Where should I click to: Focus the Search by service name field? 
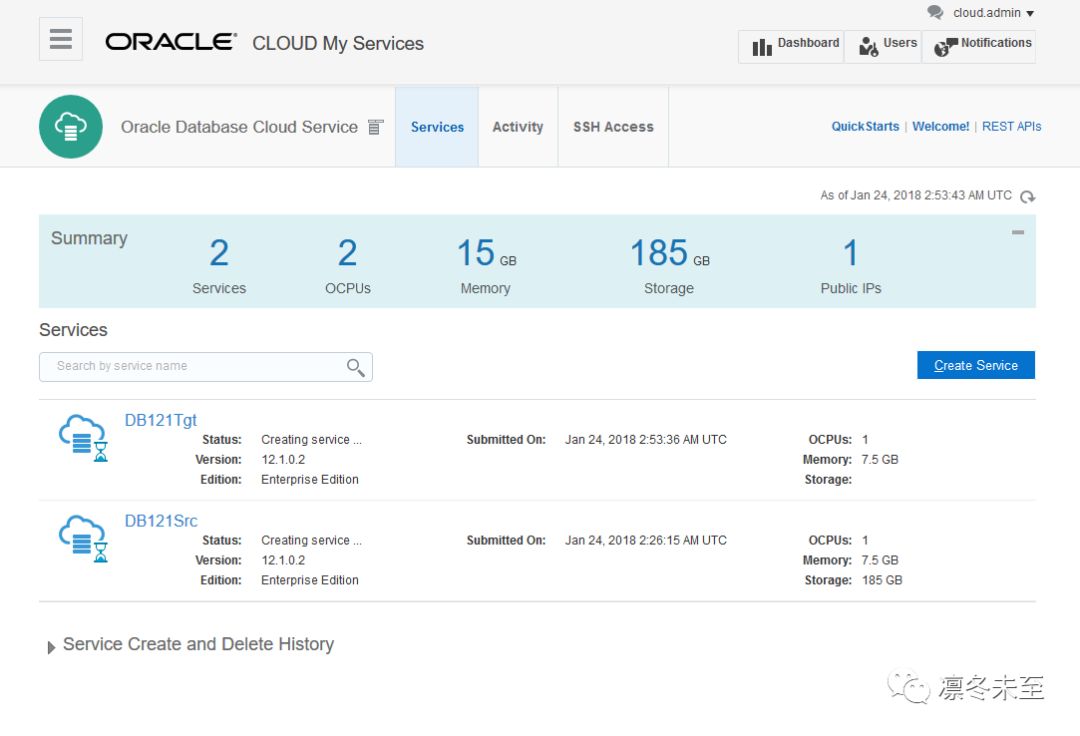[x=205, y=367]
